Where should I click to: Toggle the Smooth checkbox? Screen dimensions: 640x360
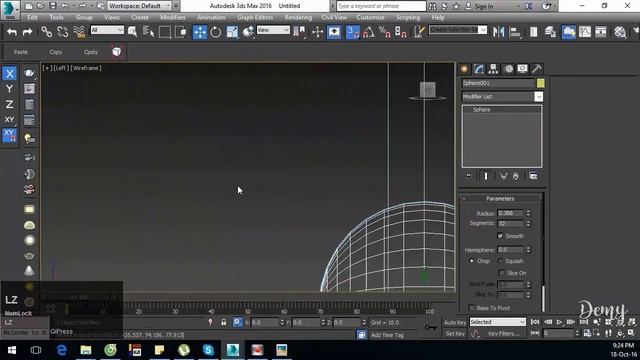point(500,236)
